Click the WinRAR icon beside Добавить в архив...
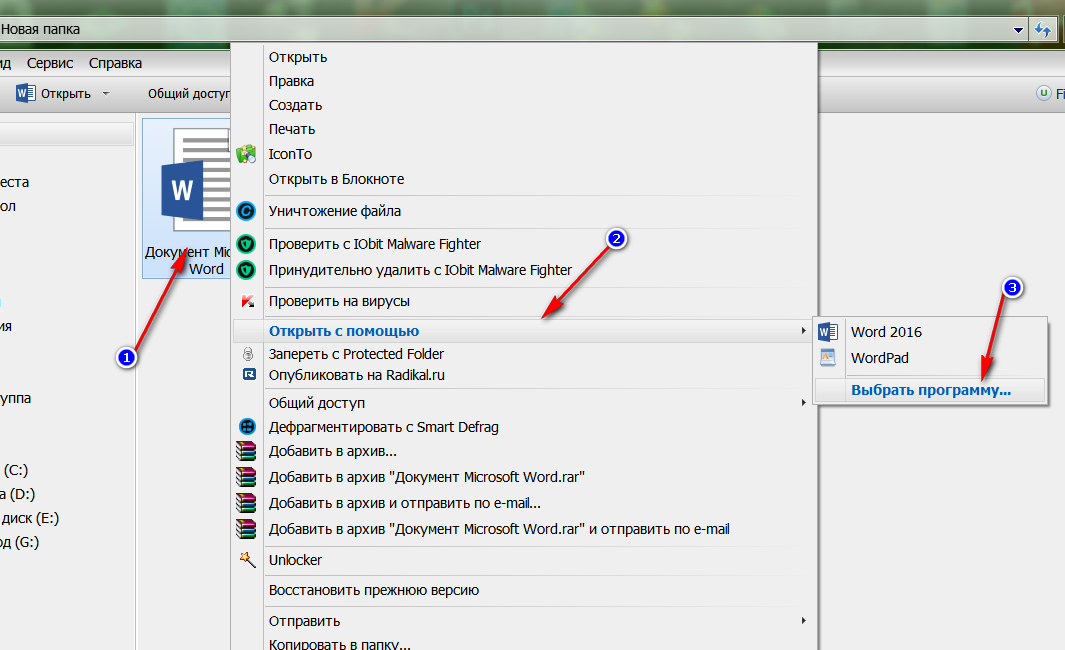Viewport: 1065px width, 650px height. point(246,452)
